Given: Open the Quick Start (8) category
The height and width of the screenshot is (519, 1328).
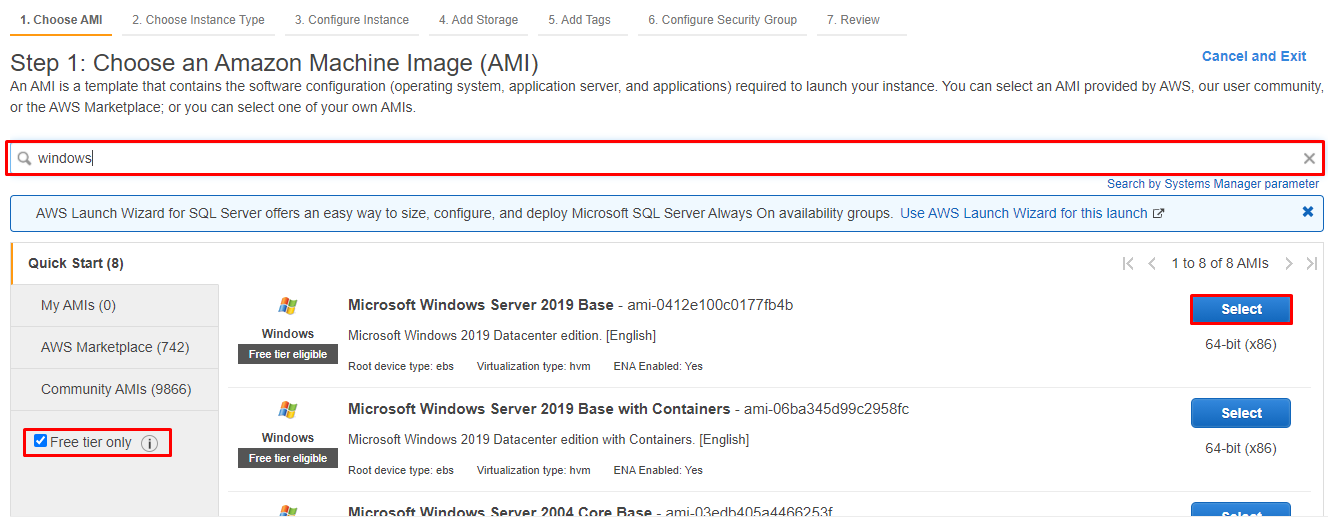Looking at the screenshot, I should pos(76,263).
